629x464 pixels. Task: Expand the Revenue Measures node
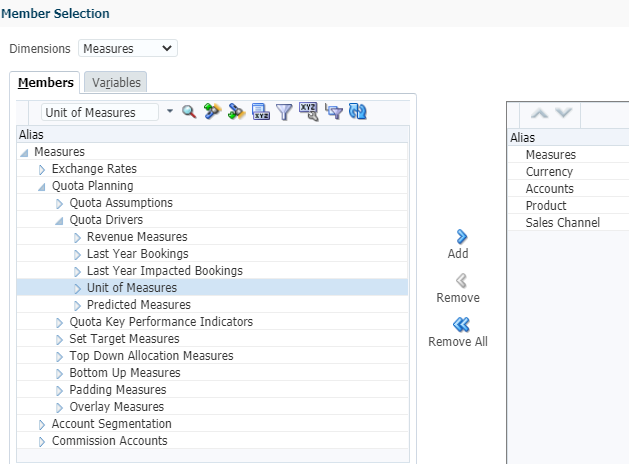77,238
